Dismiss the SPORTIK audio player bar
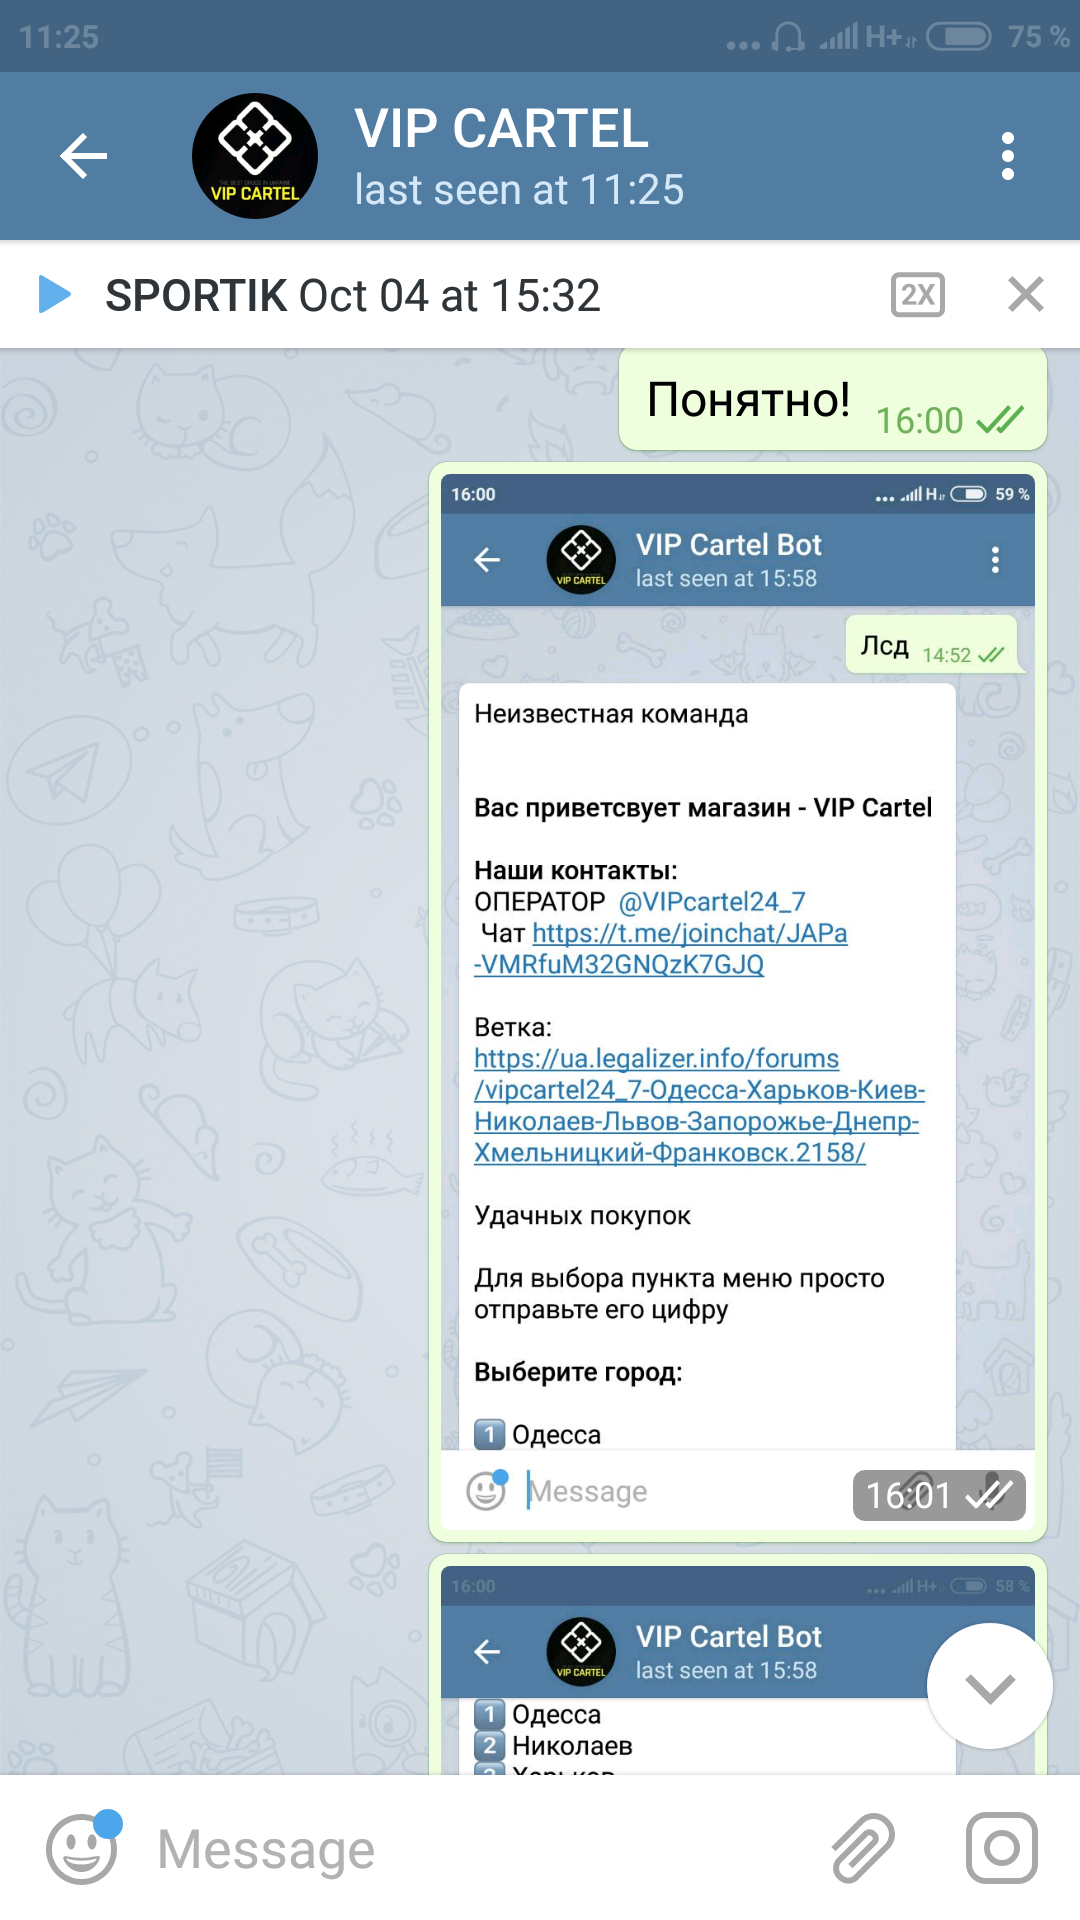1080x1920 pixels. (1026, 295)
